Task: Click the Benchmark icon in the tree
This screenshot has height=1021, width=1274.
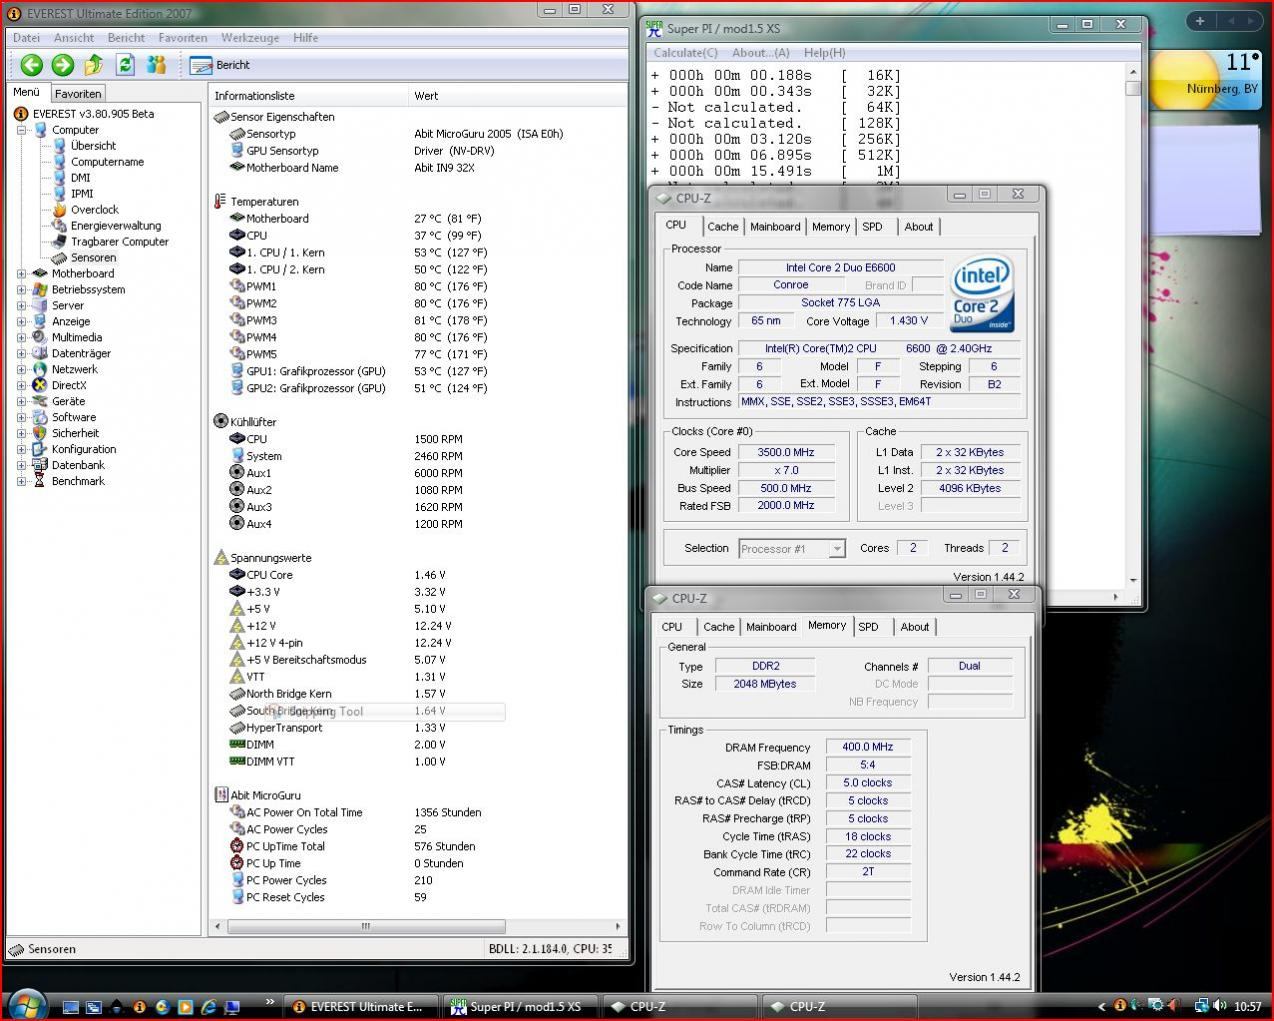Action: coord(40,482)
